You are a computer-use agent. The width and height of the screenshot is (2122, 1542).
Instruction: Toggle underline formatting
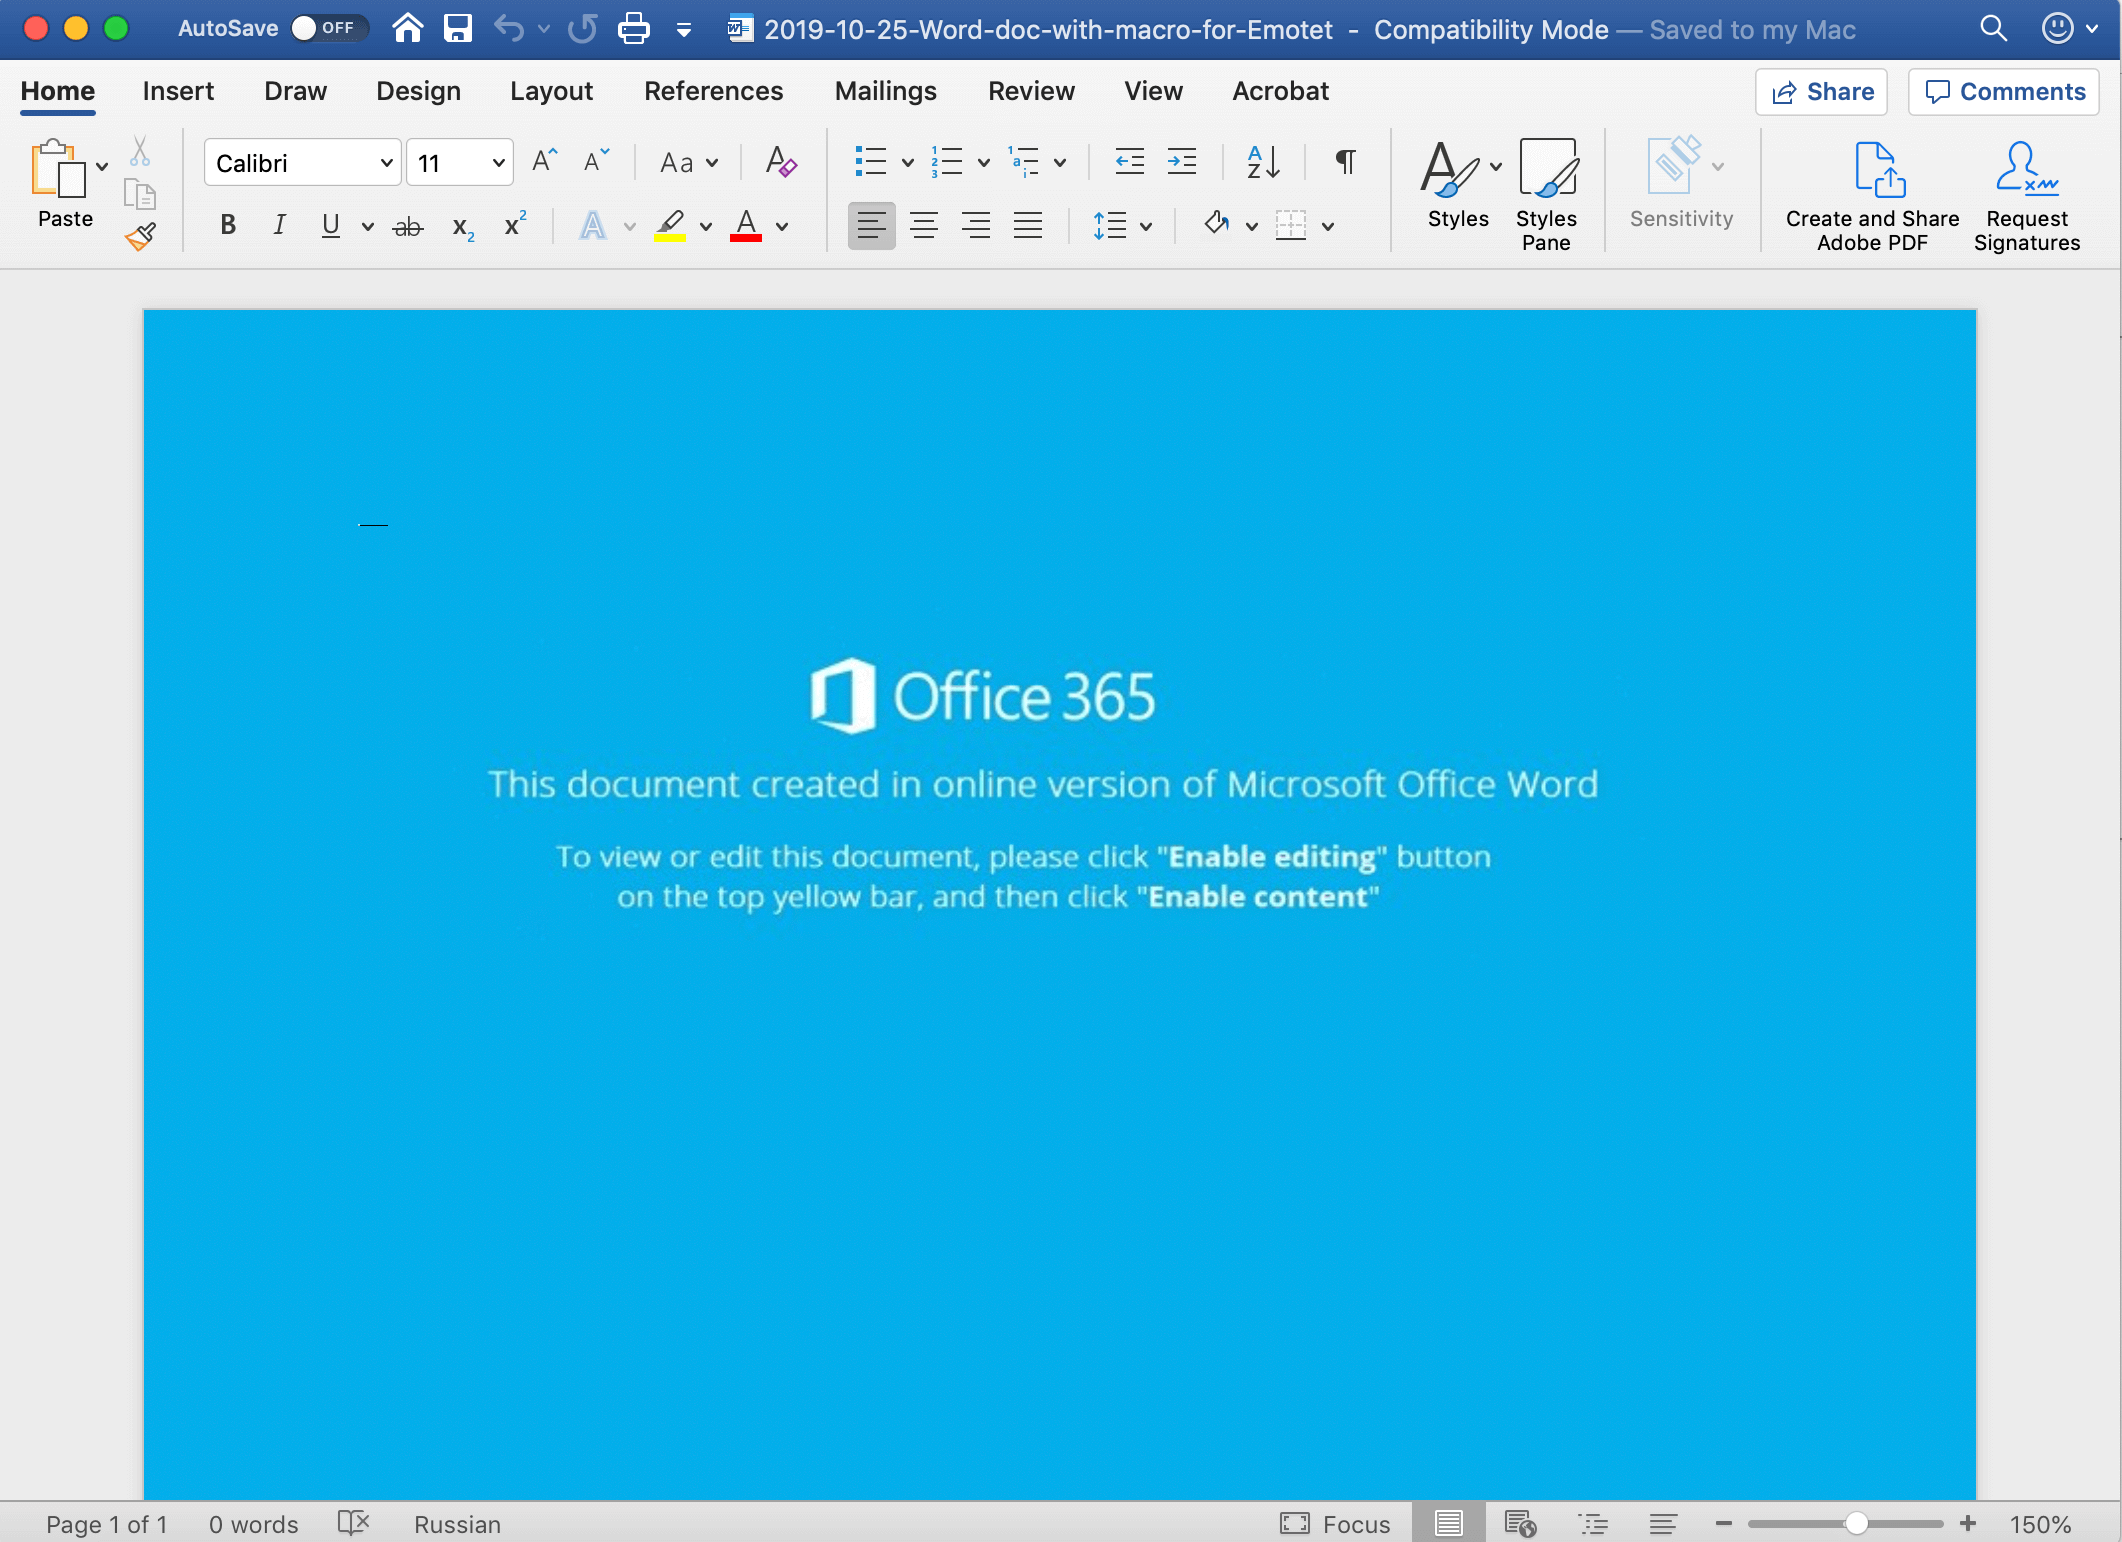[331, 225]
